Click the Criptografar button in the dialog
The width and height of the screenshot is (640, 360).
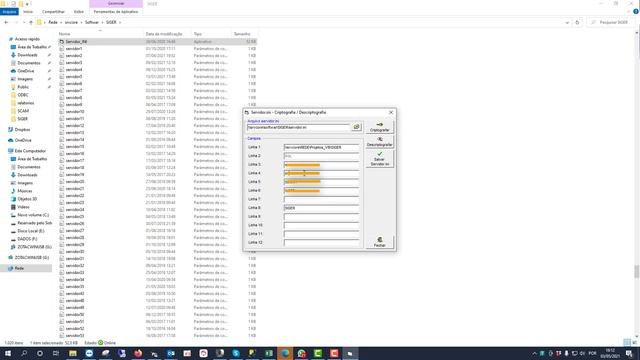379,127
